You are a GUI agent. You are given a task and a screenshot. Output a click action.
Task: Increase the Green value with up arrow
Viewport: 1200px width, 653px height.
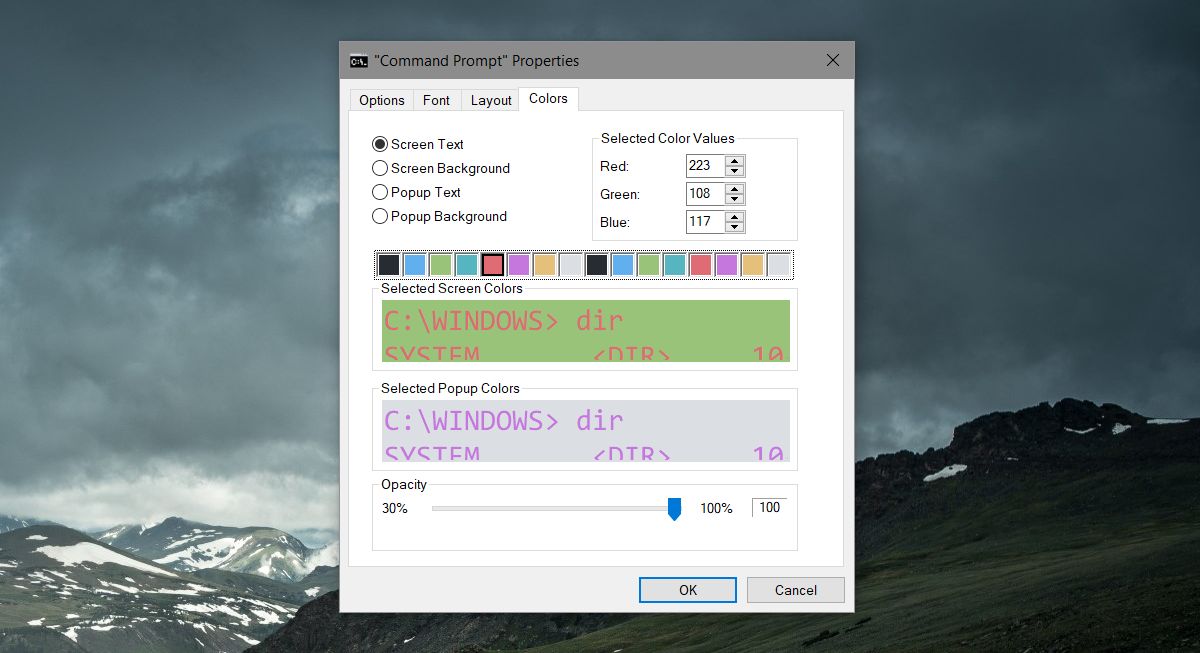point(735,189)
